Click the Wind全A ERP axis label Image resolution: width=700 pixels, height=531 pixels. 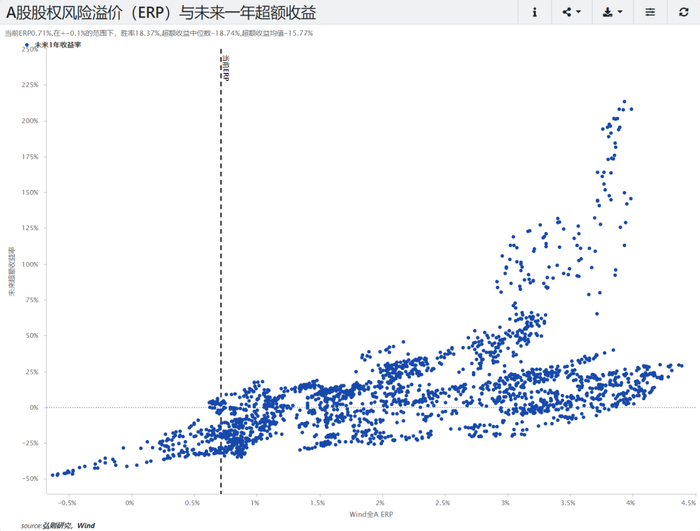(371, 514)
